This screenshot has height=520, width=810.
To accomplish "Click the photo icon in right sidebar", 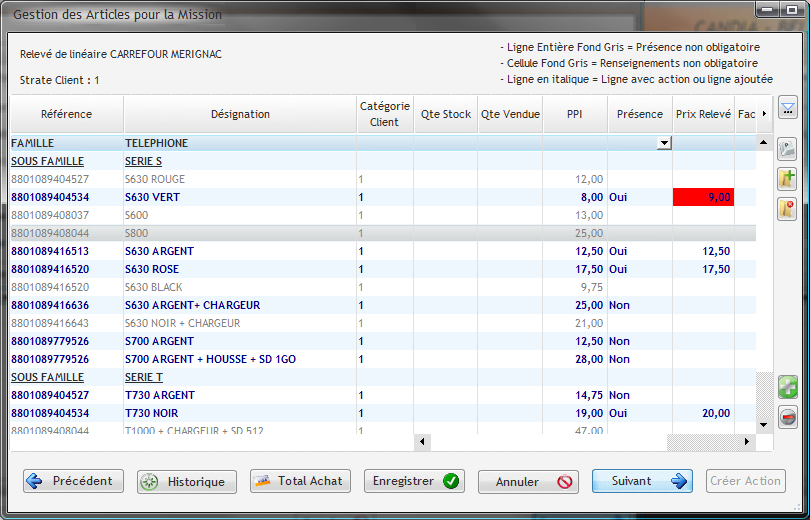I will click(x=787, y=149).
